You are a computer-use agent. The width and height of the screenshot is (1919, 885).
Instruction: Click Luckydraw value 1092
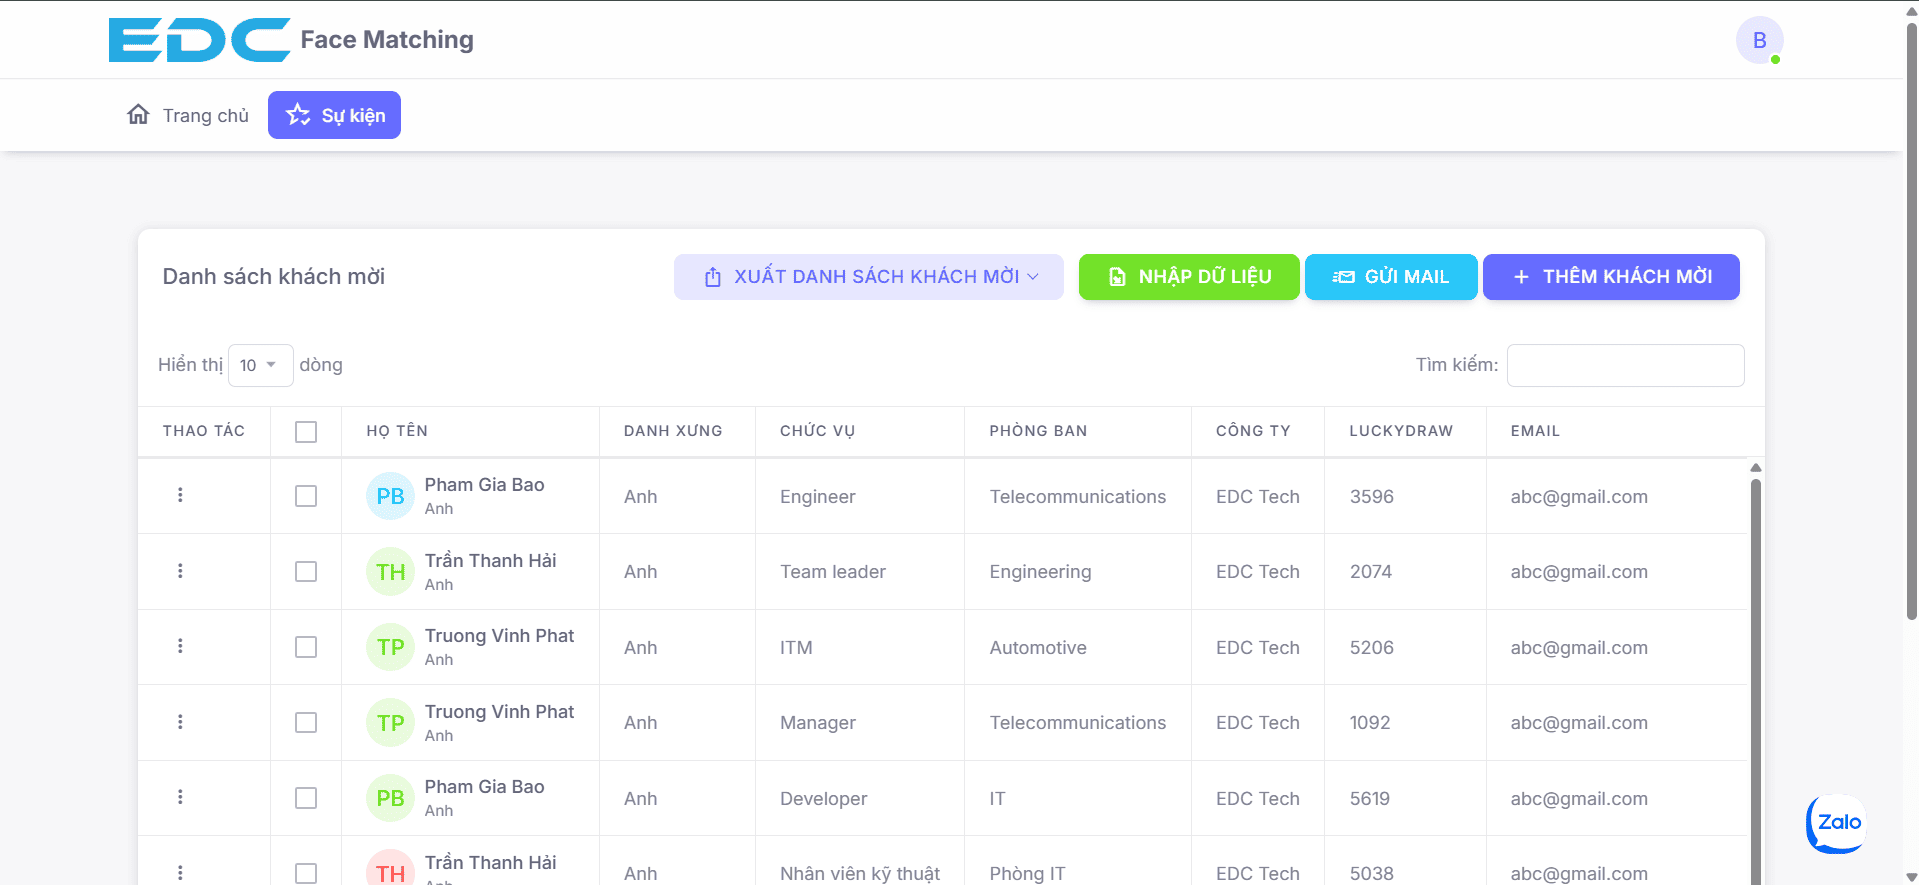(1369, 723)
